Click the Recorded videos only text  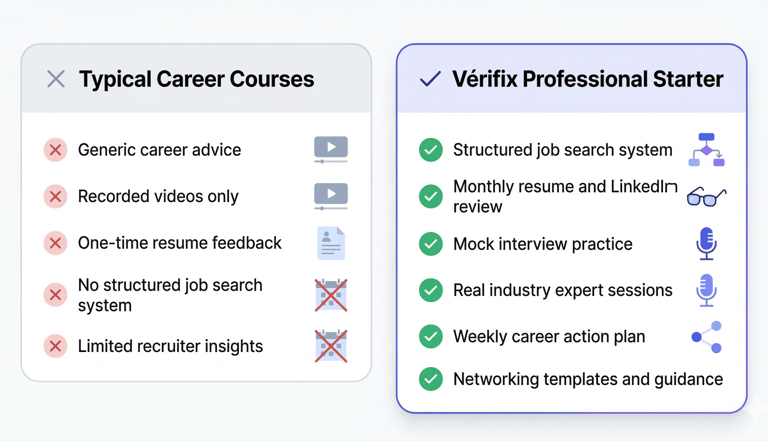(x=158, y=196)
